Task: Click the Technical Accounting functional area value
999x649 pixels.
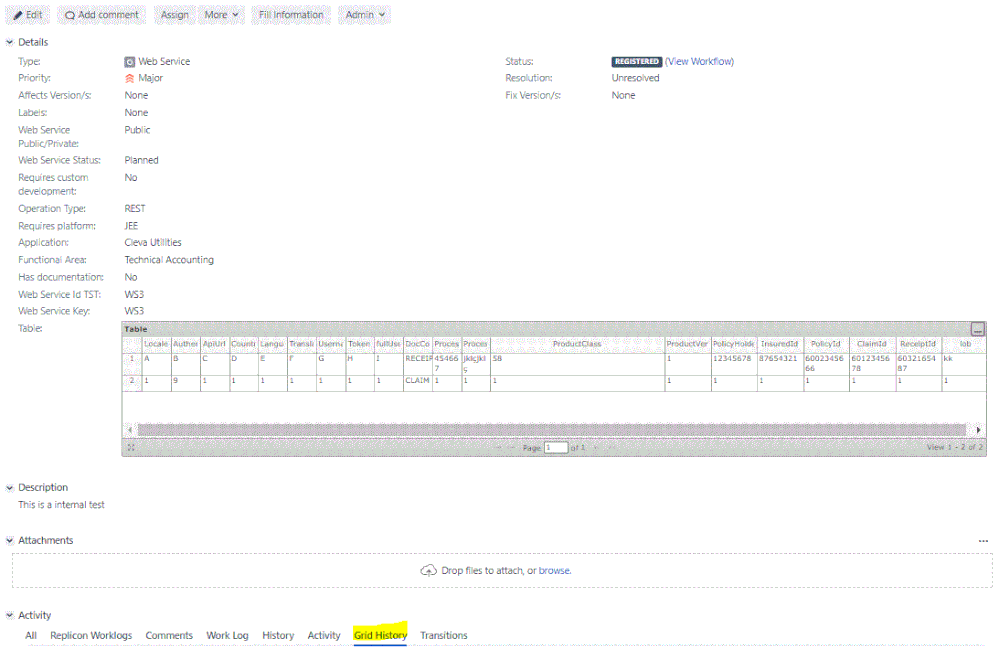Action: [169, 260]
